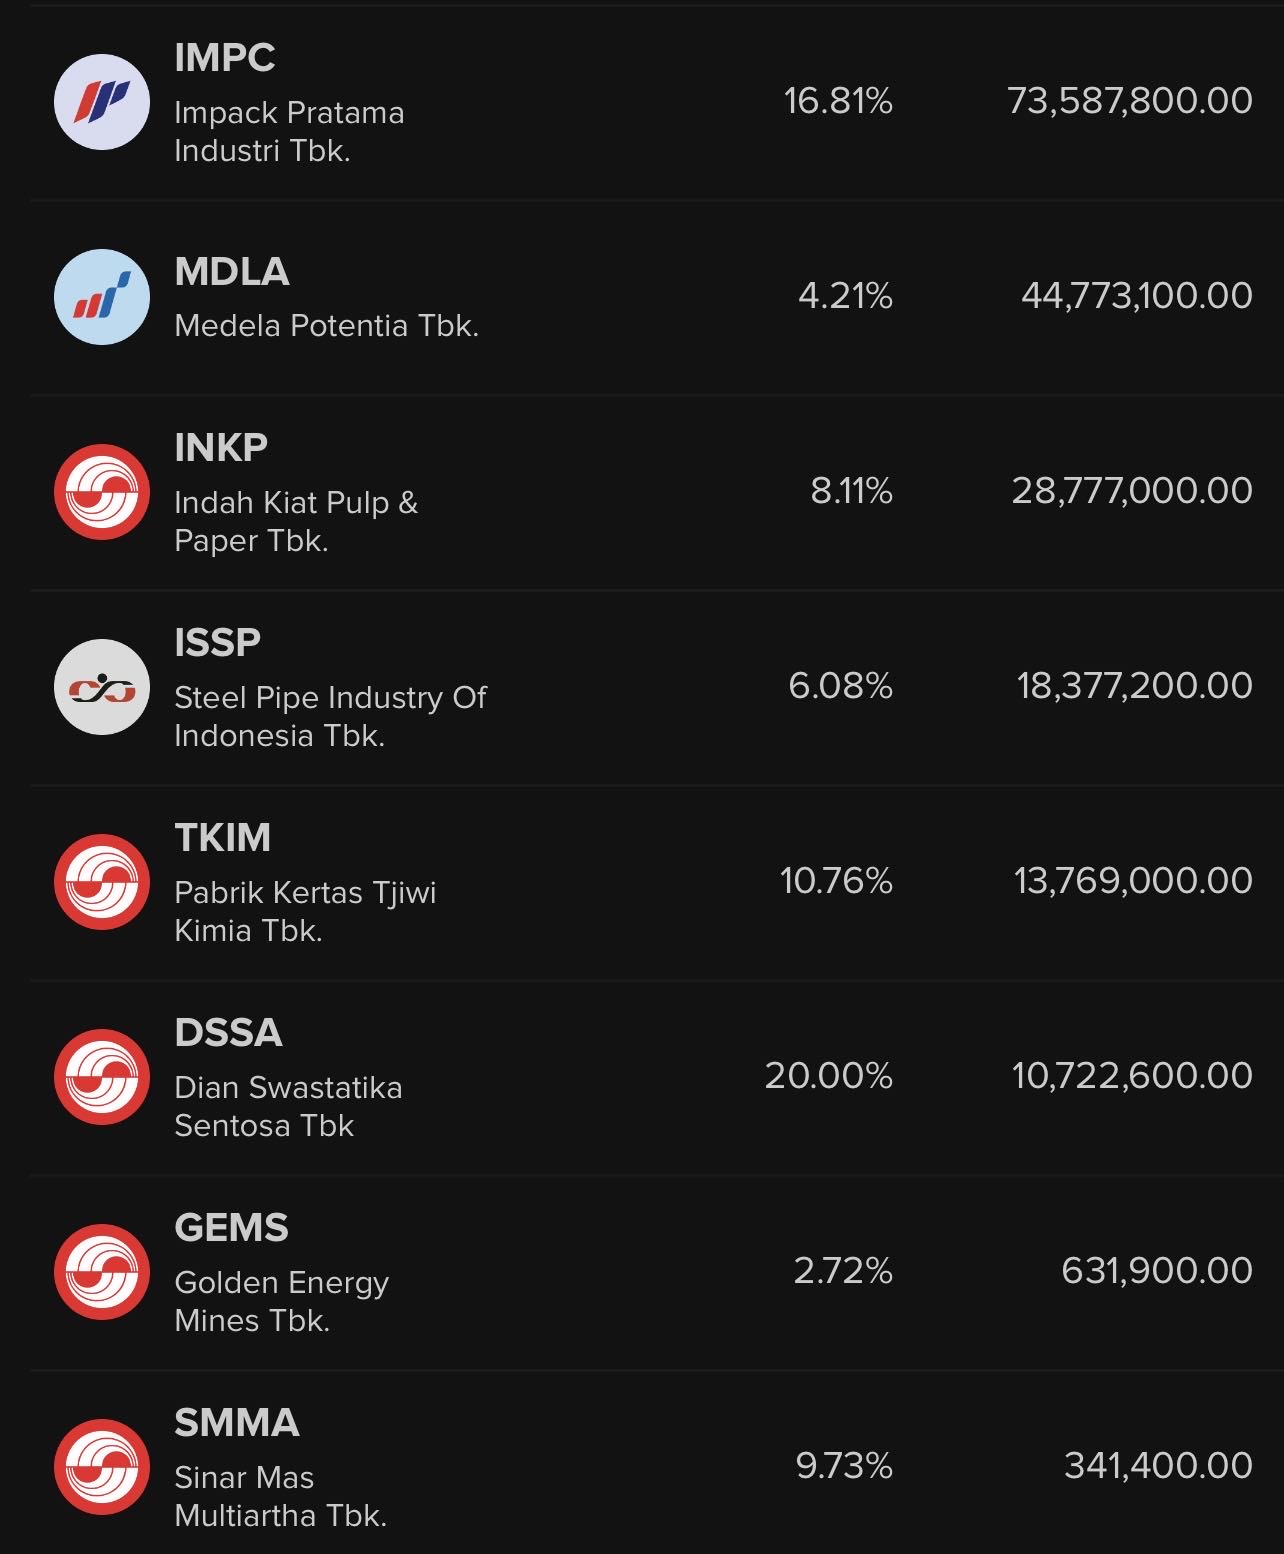Open the Impack Pratama Industri Tbk. name

tap(289, 131)
